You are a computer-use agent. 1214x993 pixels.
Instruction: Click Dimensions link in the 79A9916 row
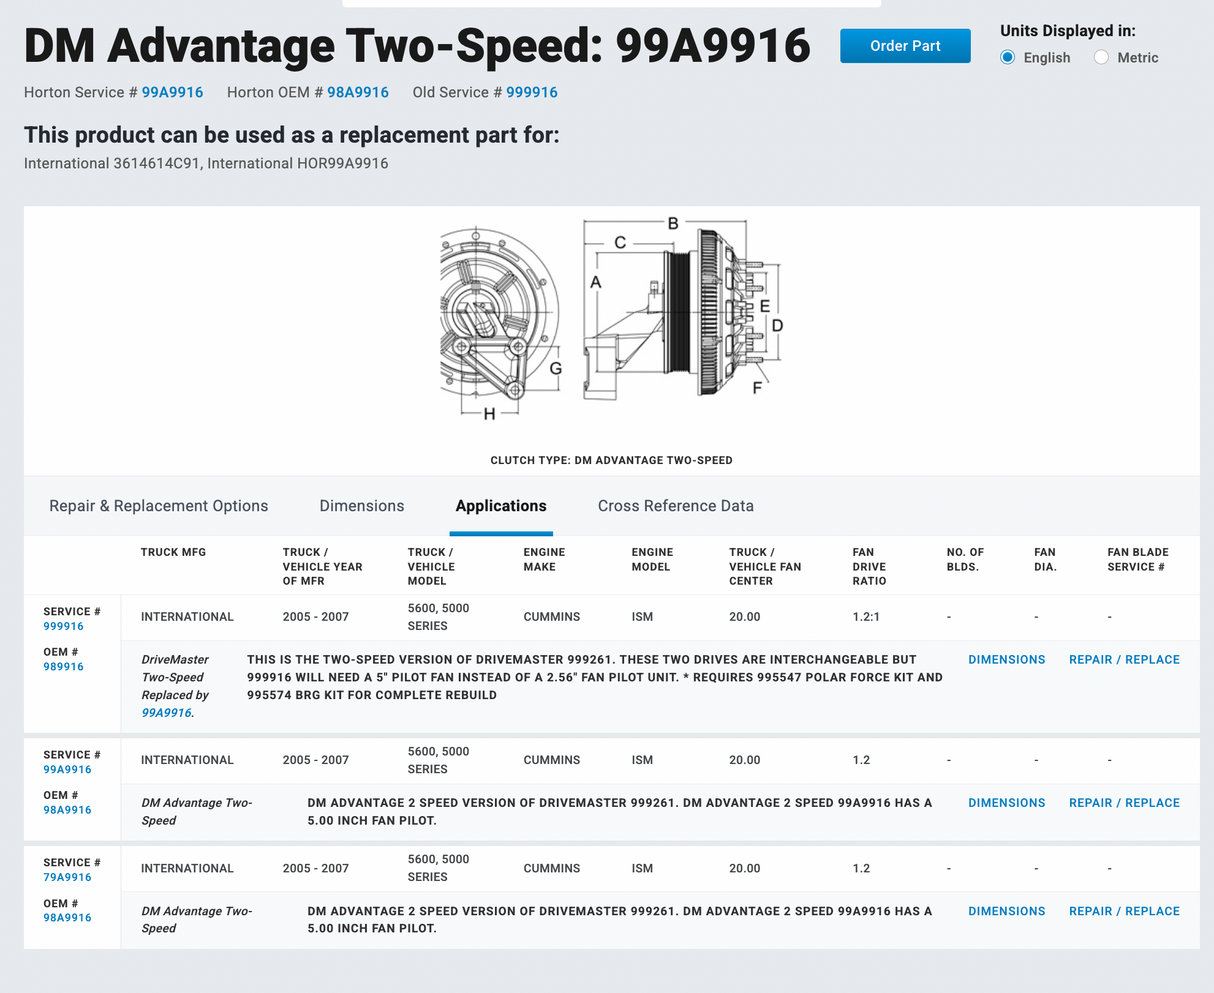(1006, 911)
